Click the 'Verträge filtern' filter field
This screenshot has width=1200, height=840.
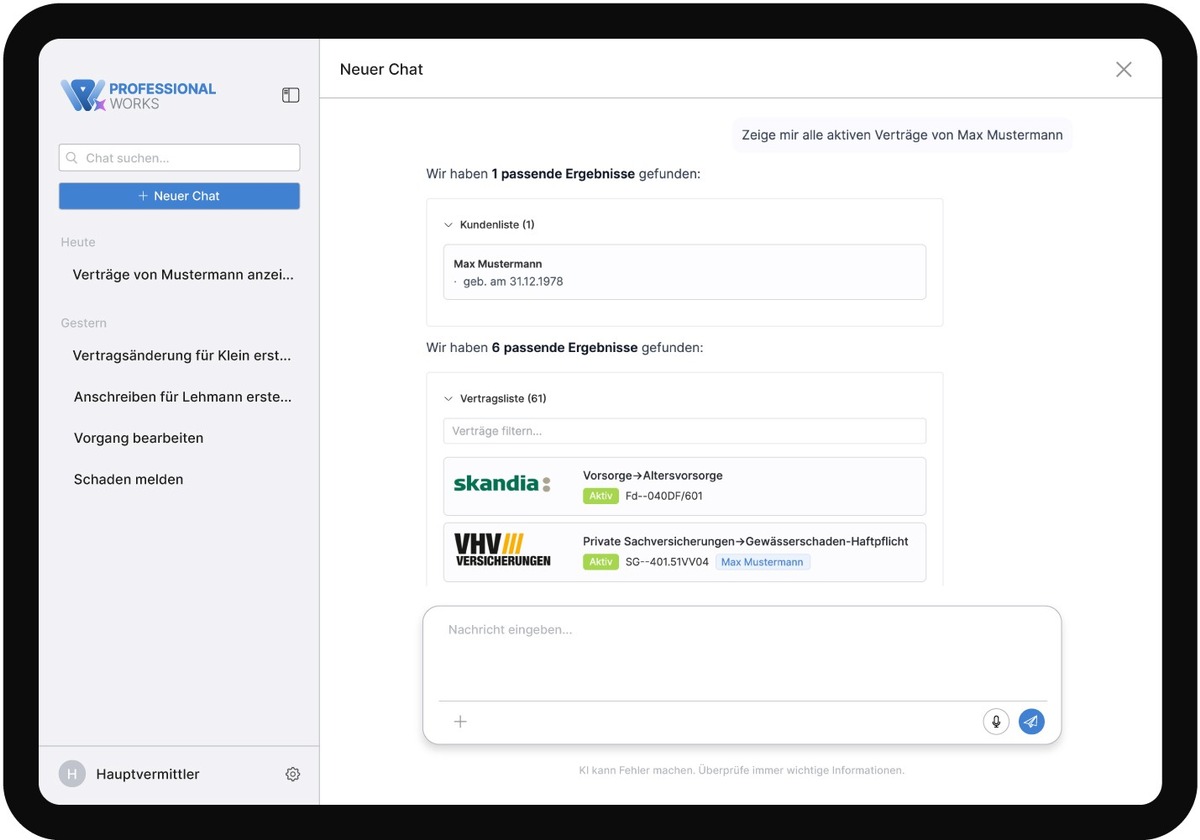click(x=684, y=431)
